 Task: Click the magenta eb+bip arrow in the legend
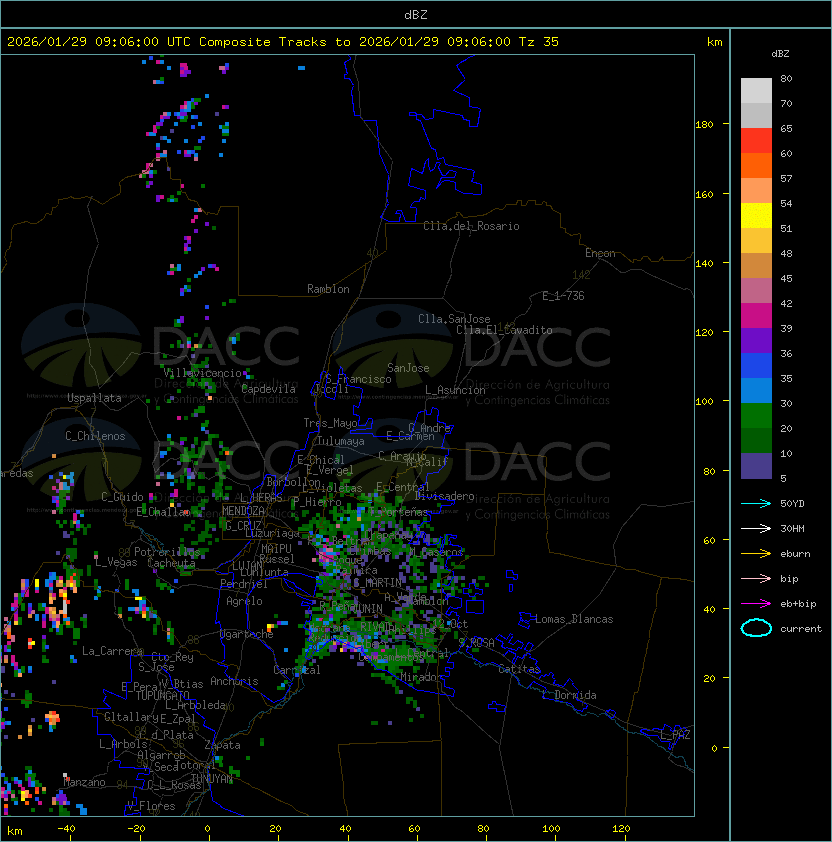(x=756, y=604)
